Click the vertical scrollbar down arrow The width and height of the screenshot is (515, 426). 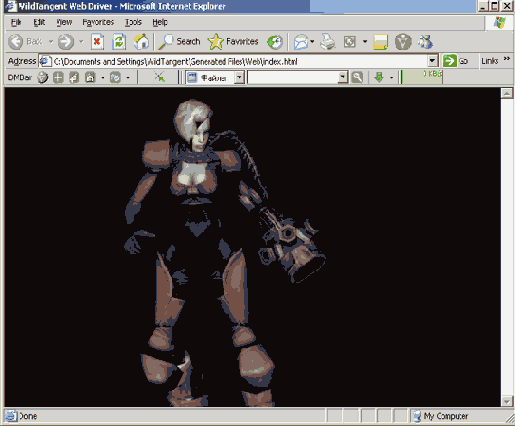coord(507,401)
